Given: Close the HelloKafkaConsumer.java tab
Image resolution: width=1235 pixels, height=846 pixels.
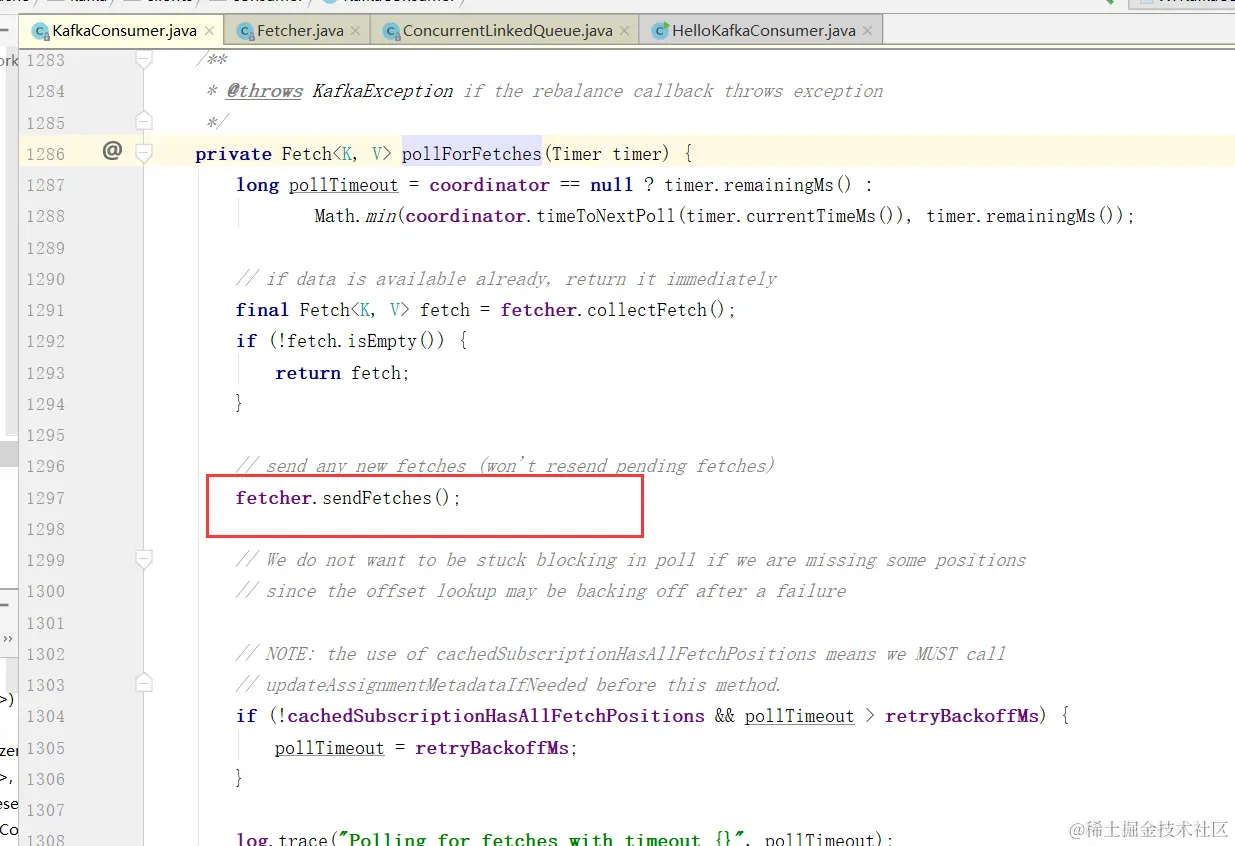Looking at the screenshot, I should click(867, 31).
